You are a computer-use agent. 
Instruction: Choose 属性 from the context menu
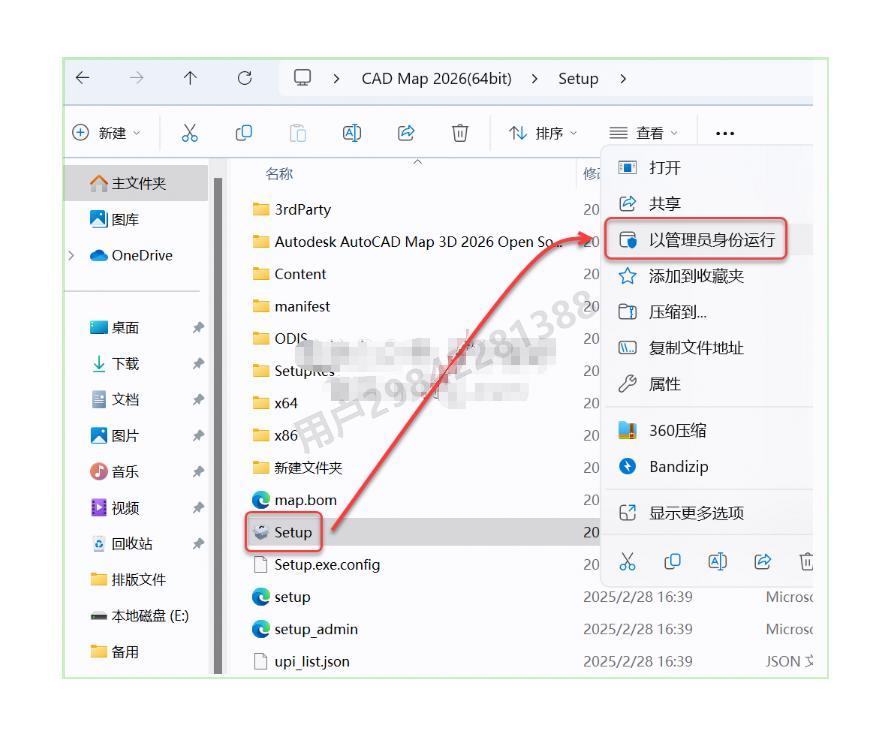[x=664, y=384]
